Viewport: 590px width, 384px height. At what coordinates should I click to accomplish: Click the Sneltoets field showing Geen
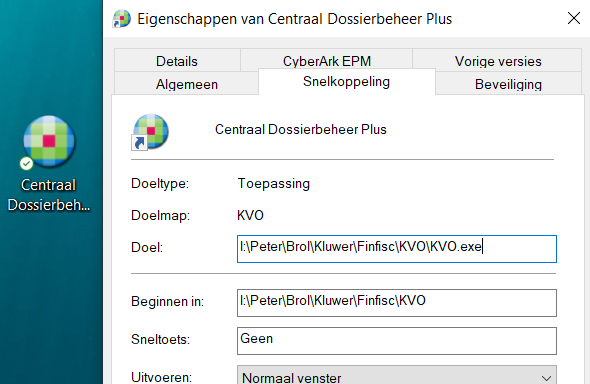[397, 341]
